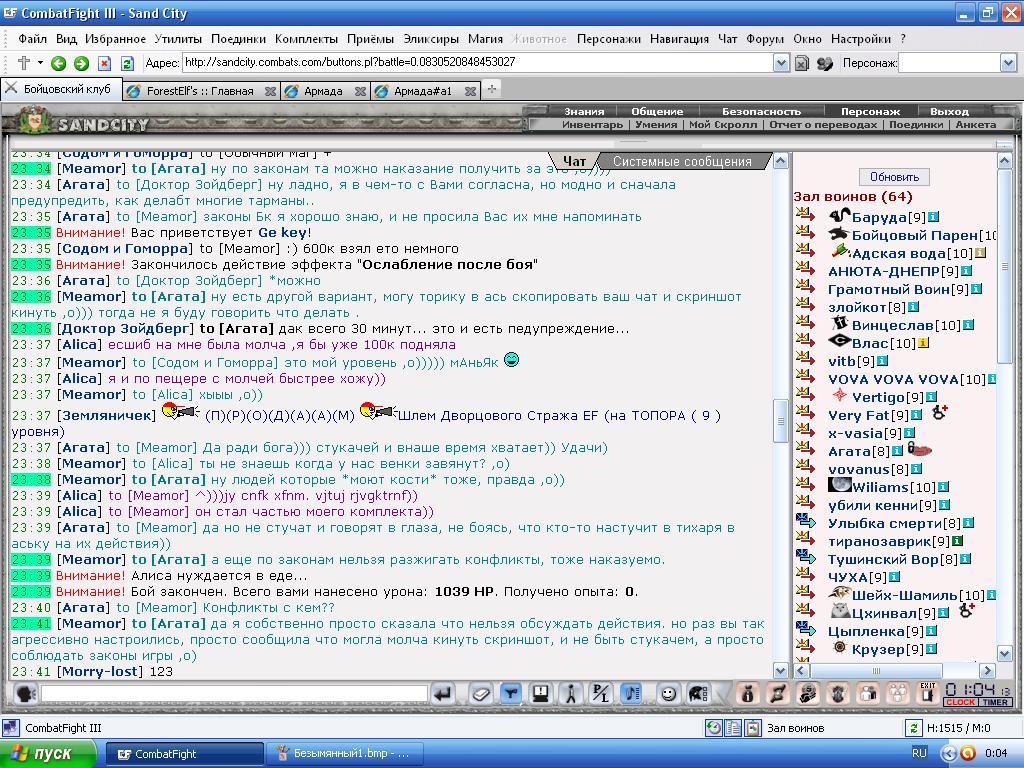Open info icon for Влас[10]
Viewport: 1024px width, 768px height.
pyautogui.click(x=923, y=343)
